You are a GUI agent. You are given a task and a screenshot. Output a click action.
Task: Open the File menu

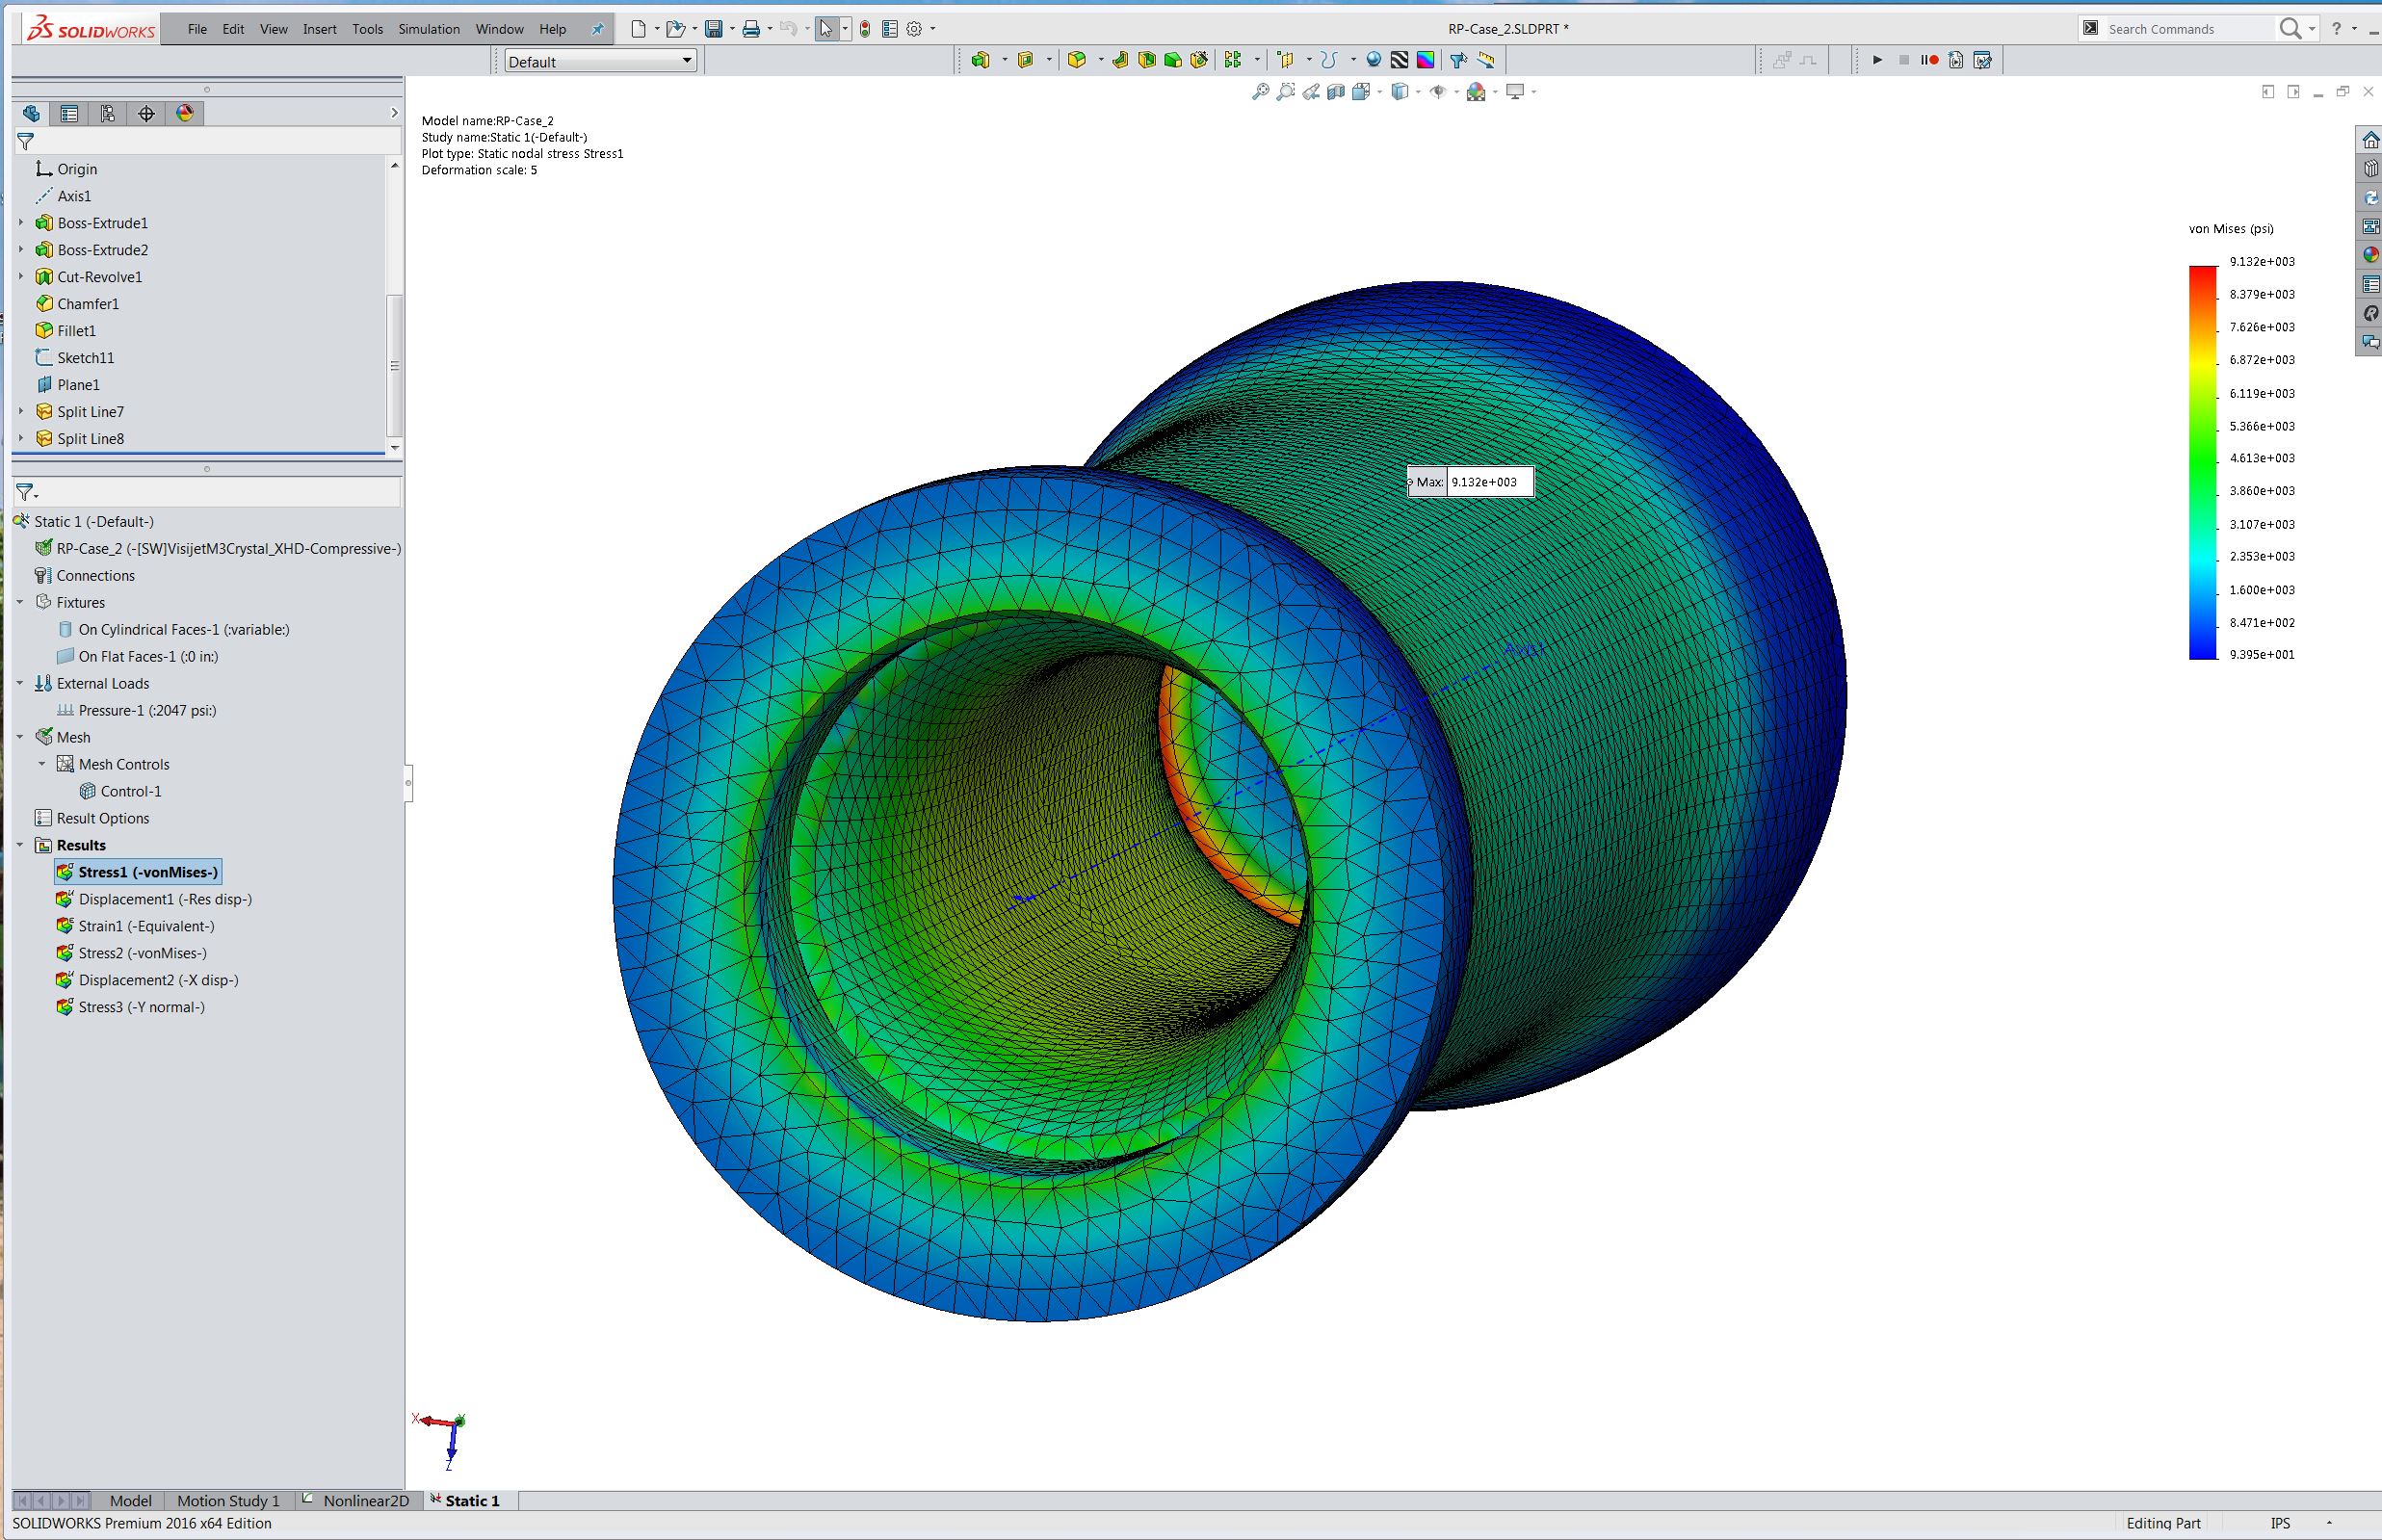(x=197, y=29)
